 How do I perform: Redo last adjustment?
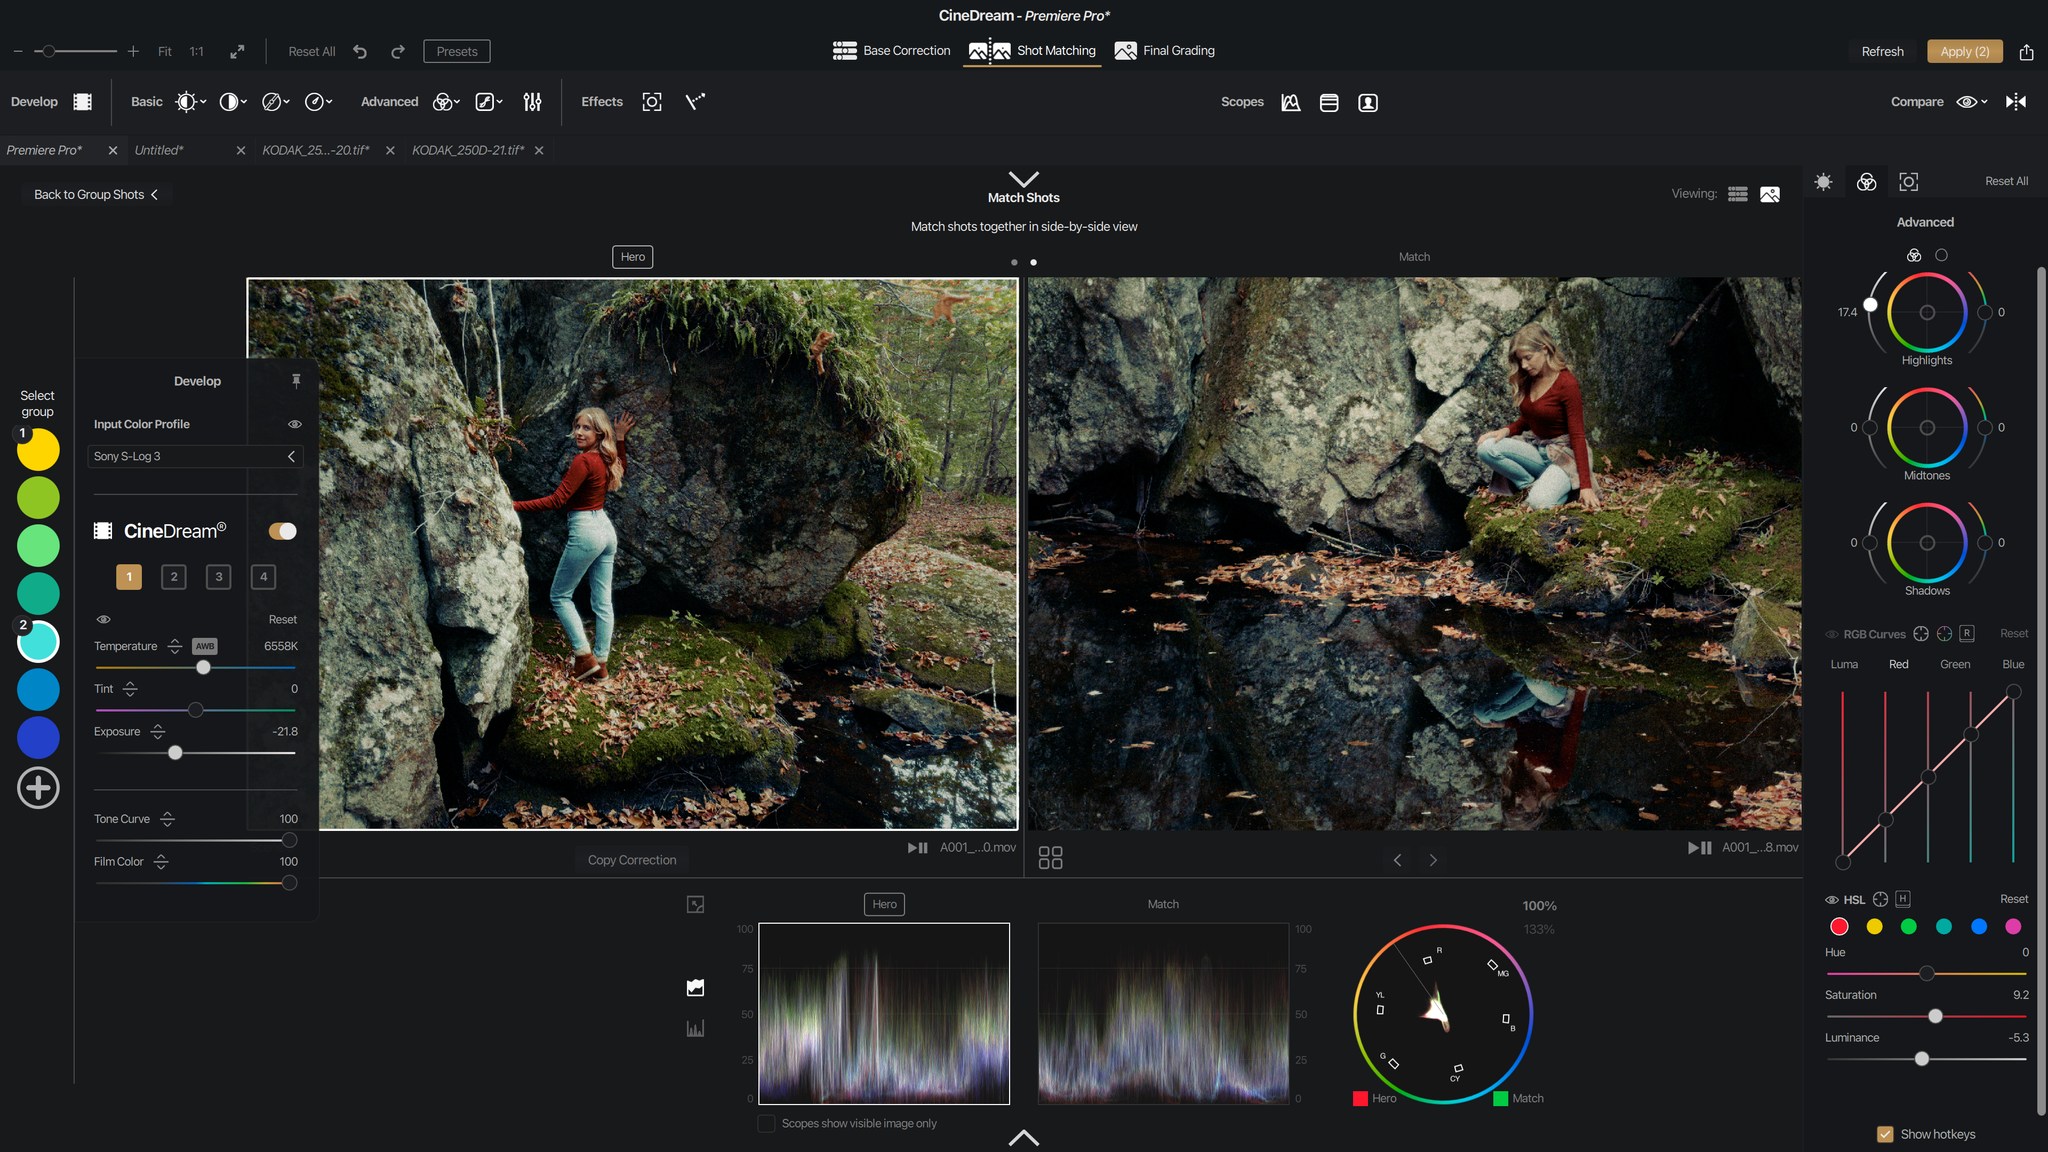(x=398, y=52)
